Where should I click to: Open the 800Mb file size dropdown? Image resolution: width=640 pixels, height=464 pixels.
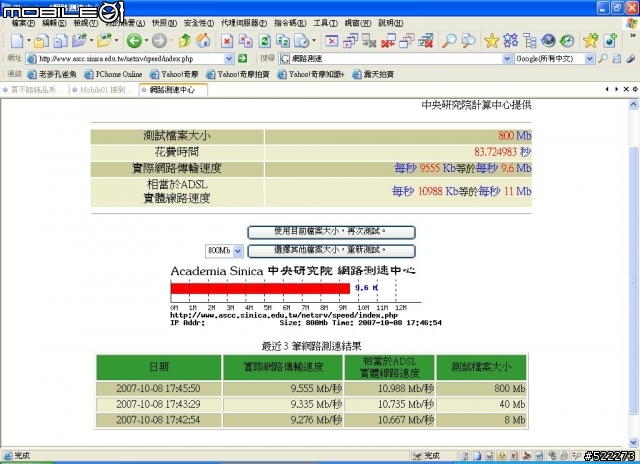pyautogui.click(x=238, y=251)
